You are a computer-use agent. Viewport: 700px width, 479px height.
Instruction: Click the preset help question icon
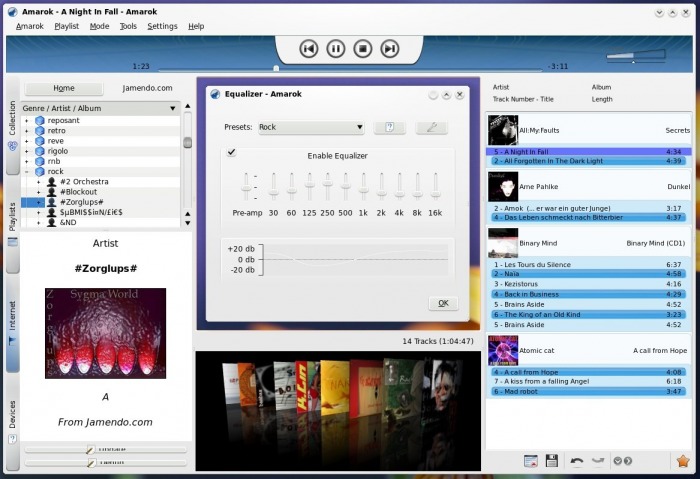click(x=389, y=127)
